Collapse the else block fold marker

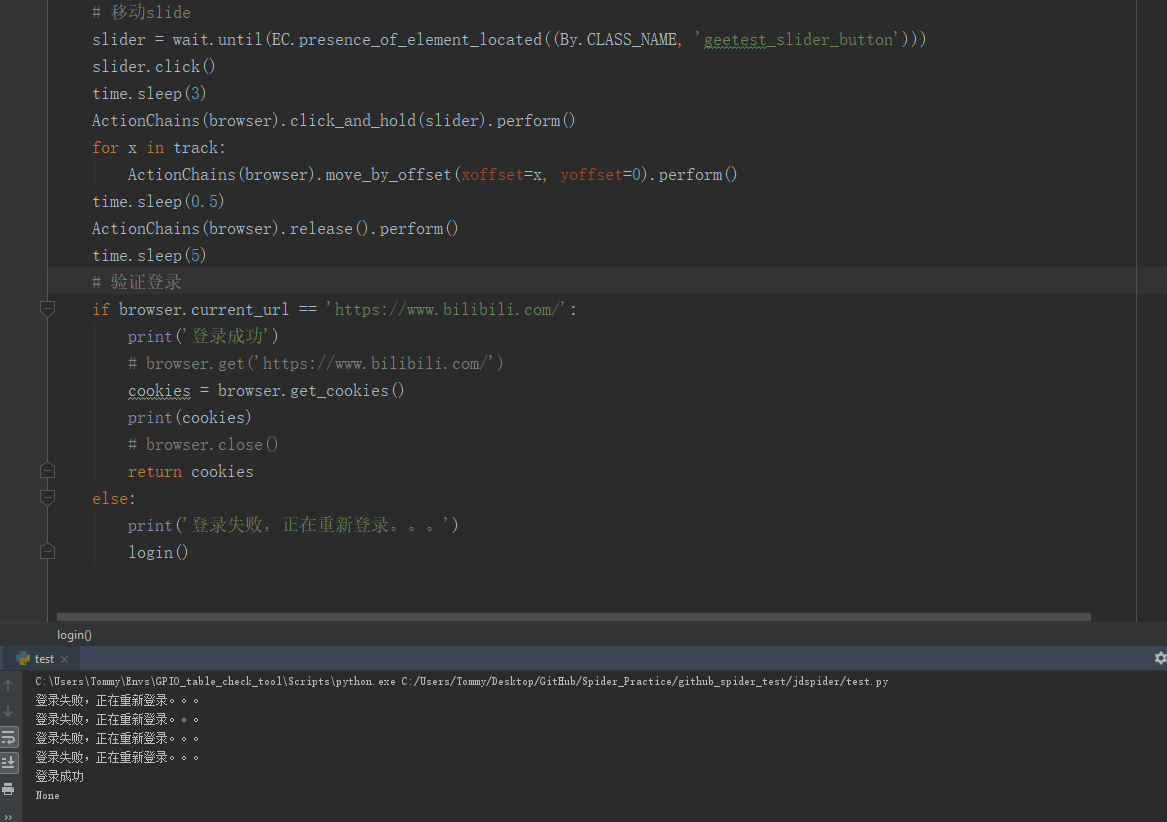47,497
